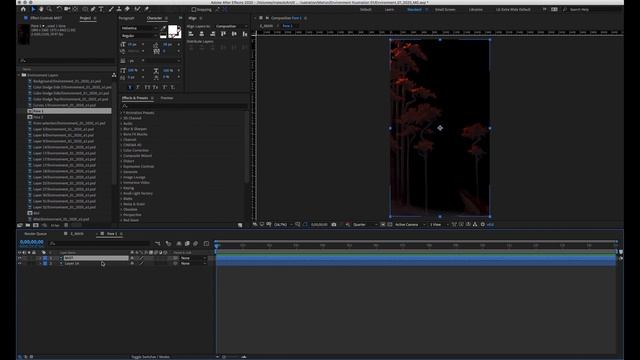The image size is (640, 360).
Task: Switch to the Project tab
Action: click(x=85, y=18)
